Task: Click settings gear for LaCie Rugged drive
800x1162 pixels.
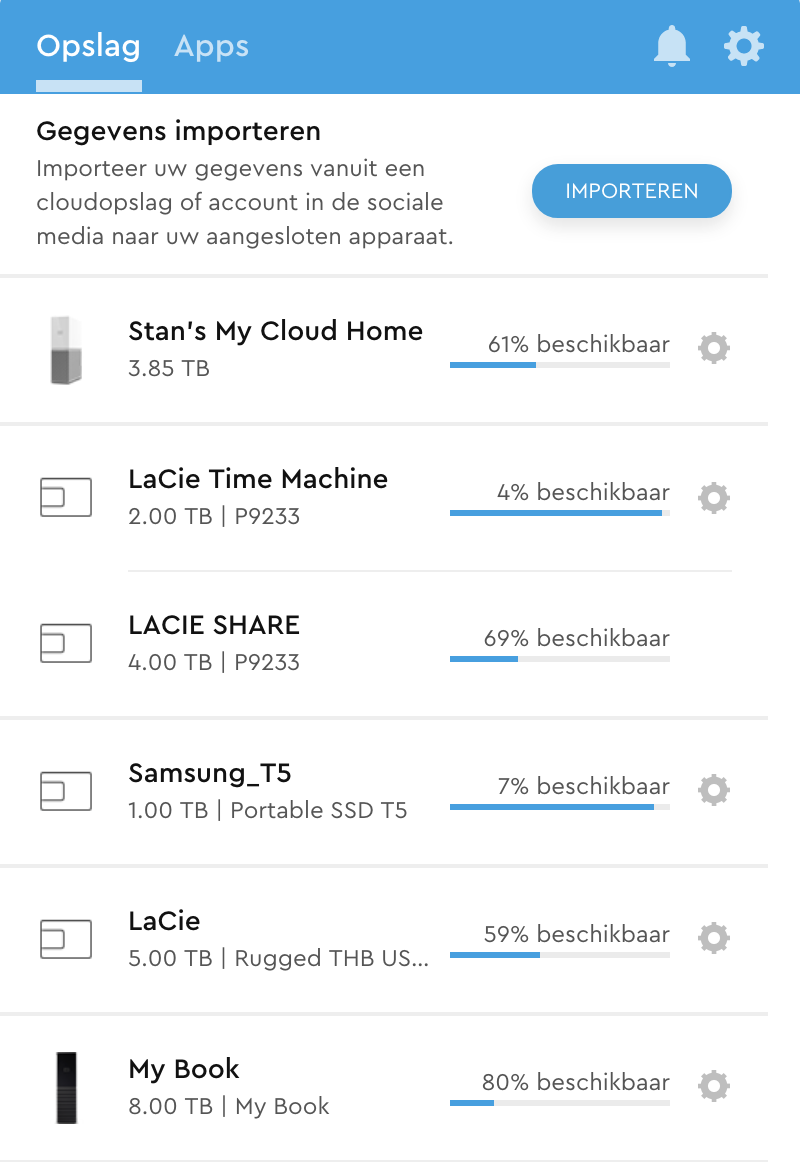Action: pyautogui.click(x=714, y=938)
